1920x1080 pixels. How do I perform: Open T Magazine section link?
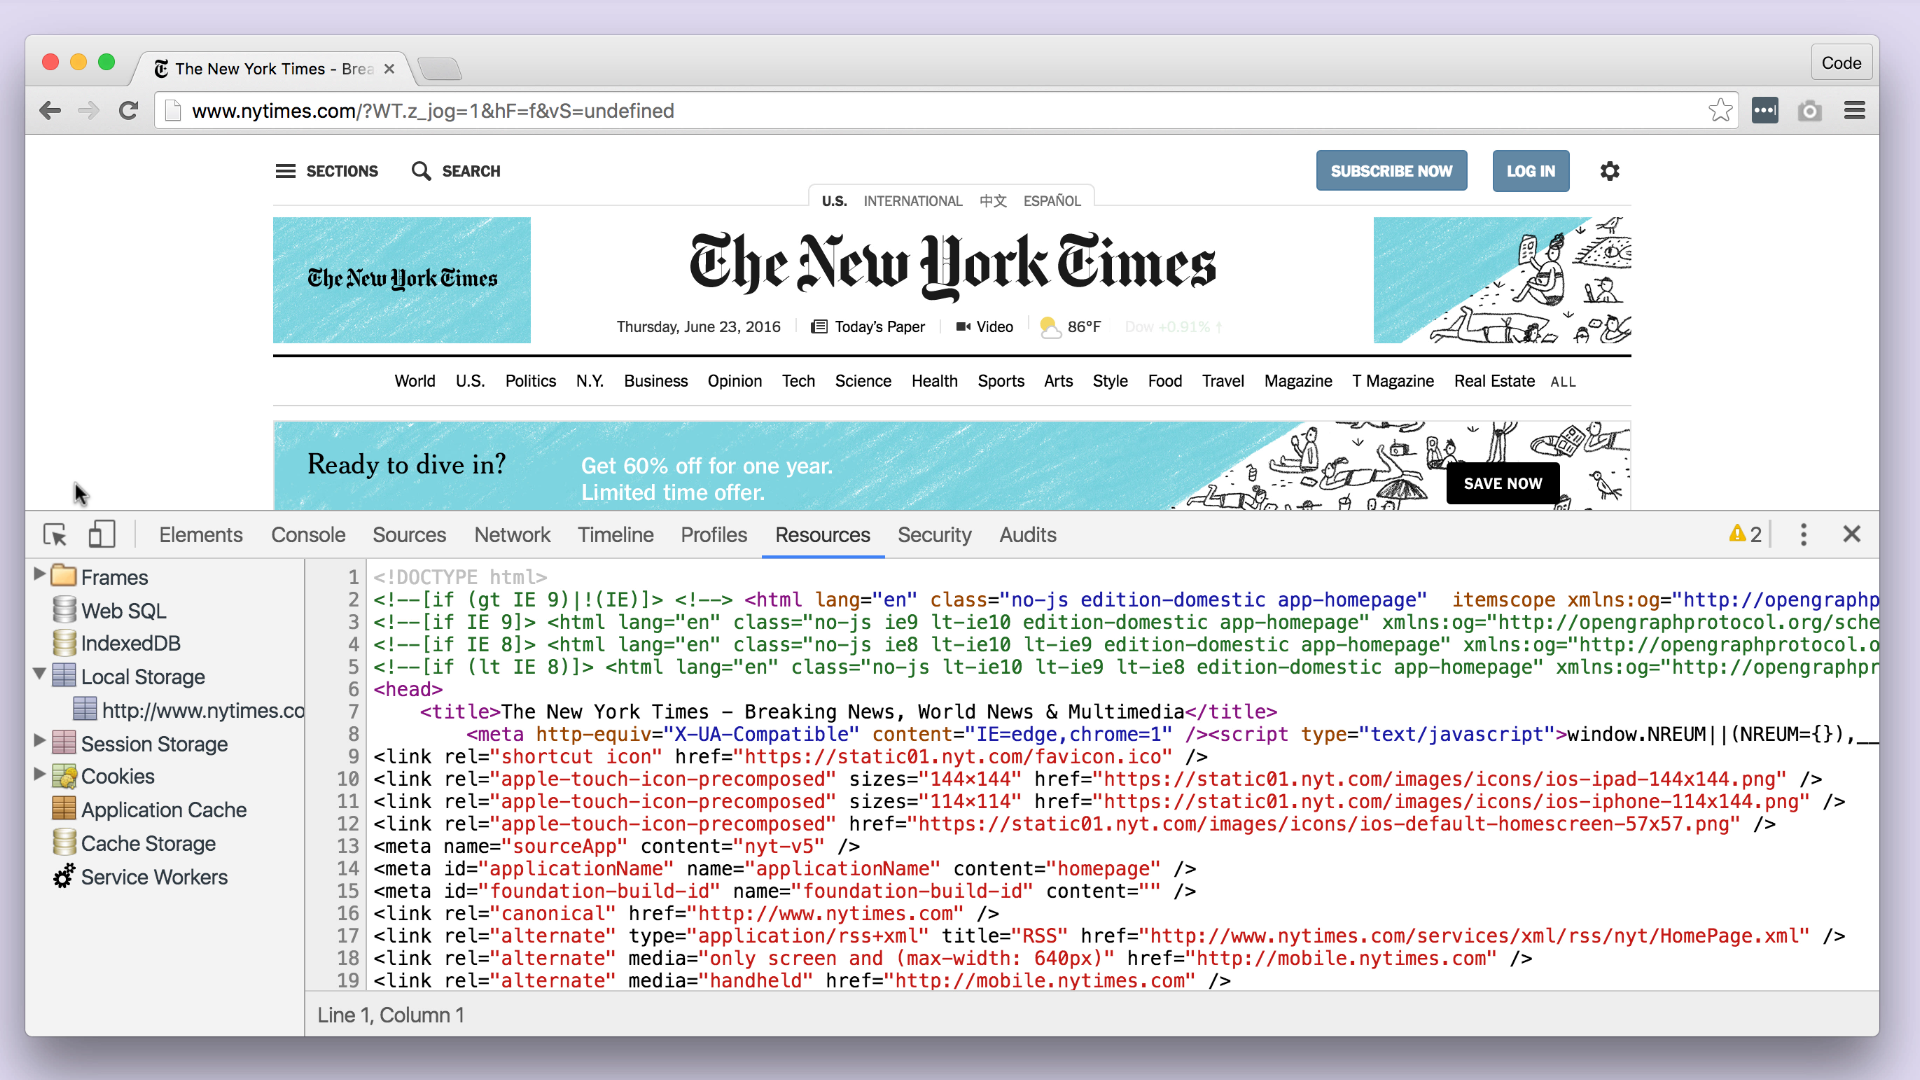click(1393, 381)
